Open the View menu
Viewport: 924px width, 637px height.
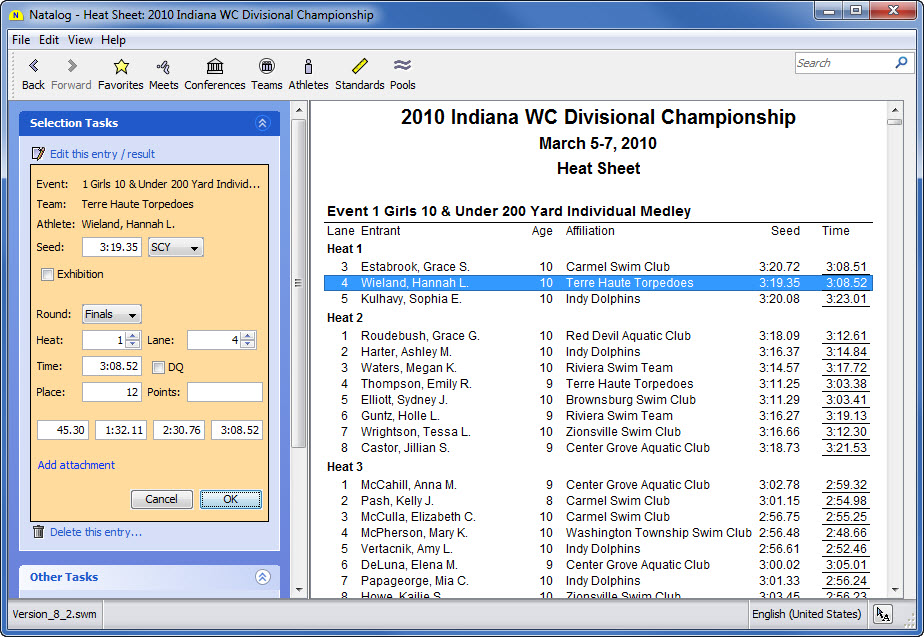[80, 40]
